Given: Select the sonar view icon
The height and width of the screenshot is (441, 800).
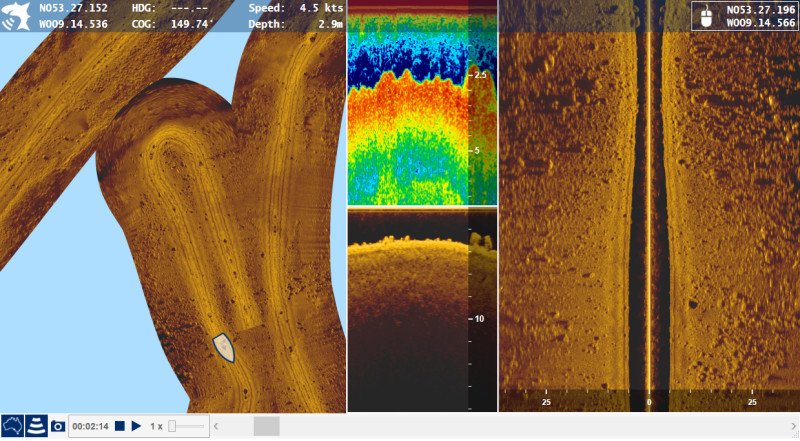Looking at the screenshot, I should pos(36,426).
